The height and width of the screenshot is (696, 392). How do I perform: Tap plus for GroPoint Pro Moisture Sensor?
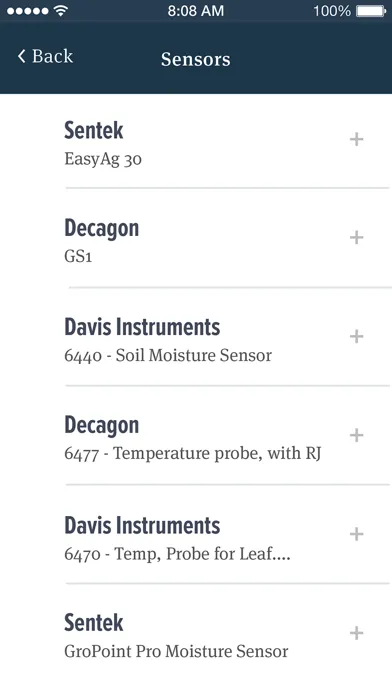tap(356, 633)
